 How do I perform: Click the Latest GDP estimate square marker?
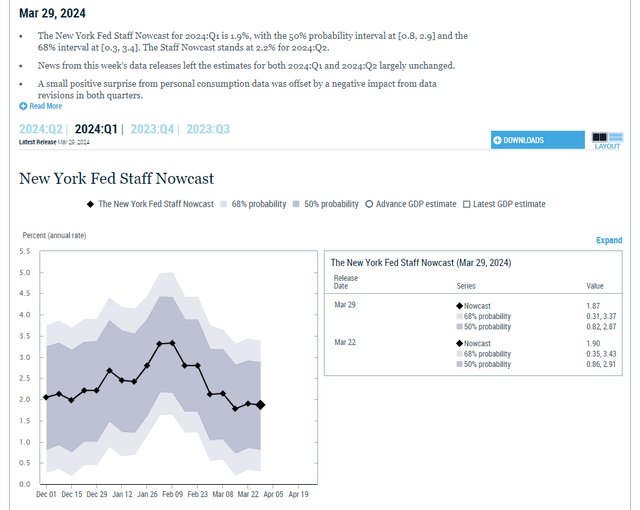pos(466,204)
